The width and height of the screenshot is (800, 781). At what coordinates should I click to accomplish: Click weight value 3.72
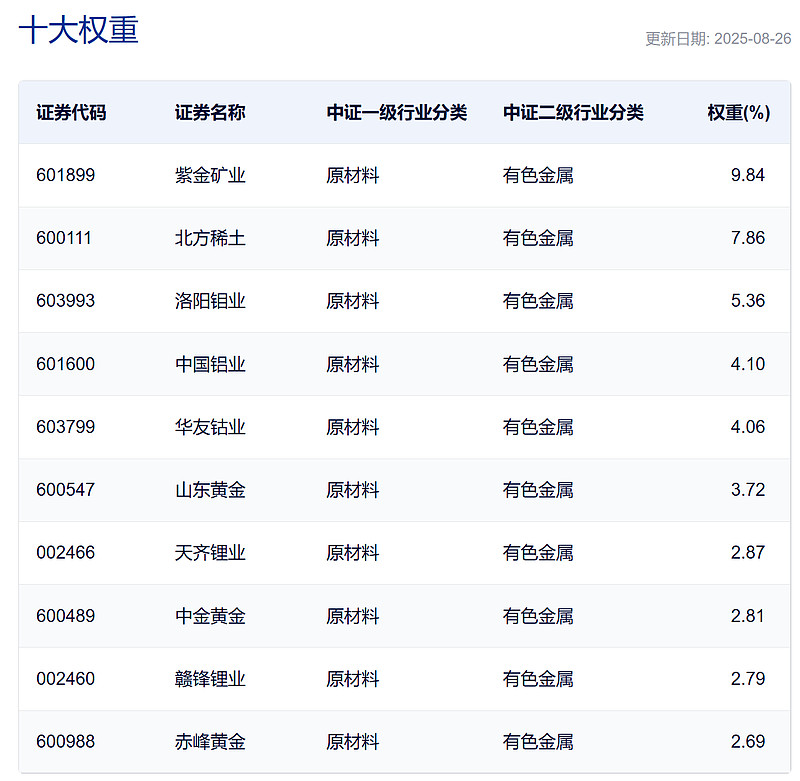747,490
